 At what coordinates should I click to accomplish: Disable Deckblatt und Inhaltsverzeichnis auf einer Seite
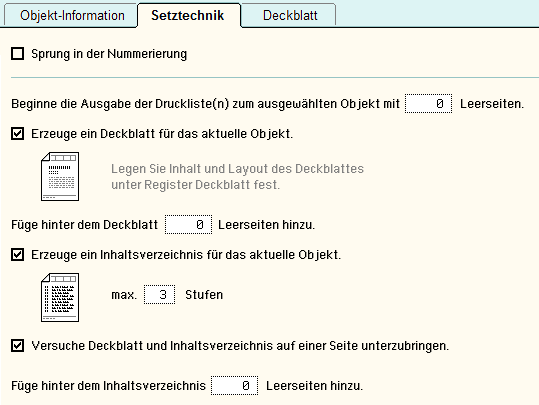[18, 345]
